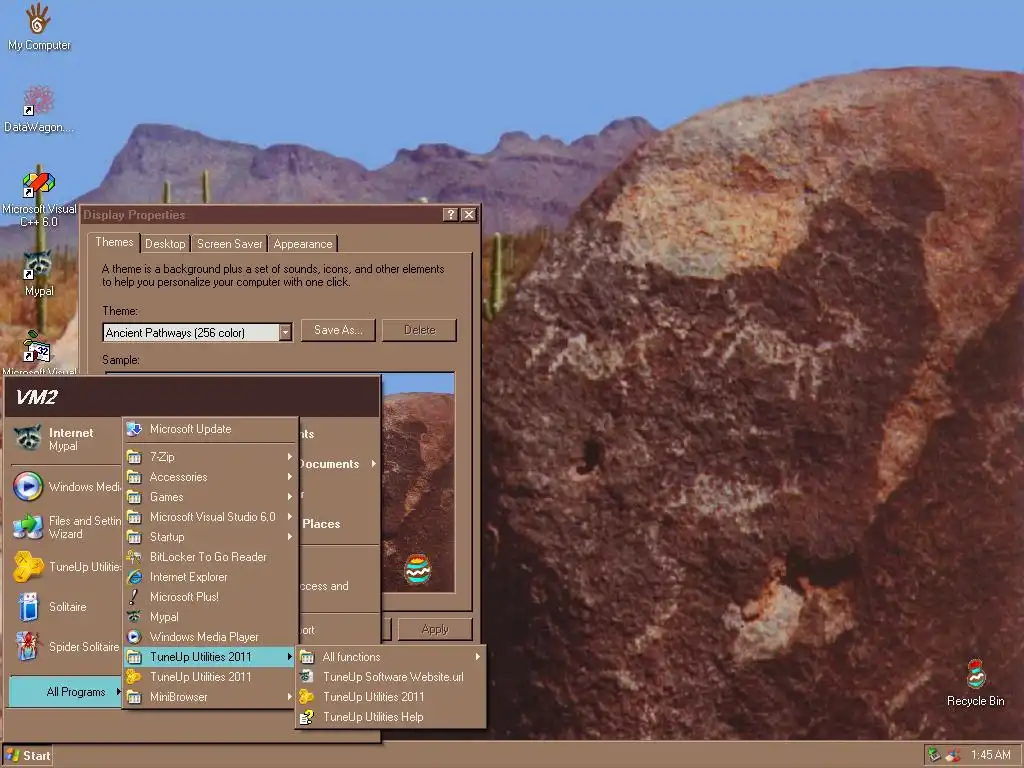
Task: Open My Computer desktop icon
Action: point(39,27)
